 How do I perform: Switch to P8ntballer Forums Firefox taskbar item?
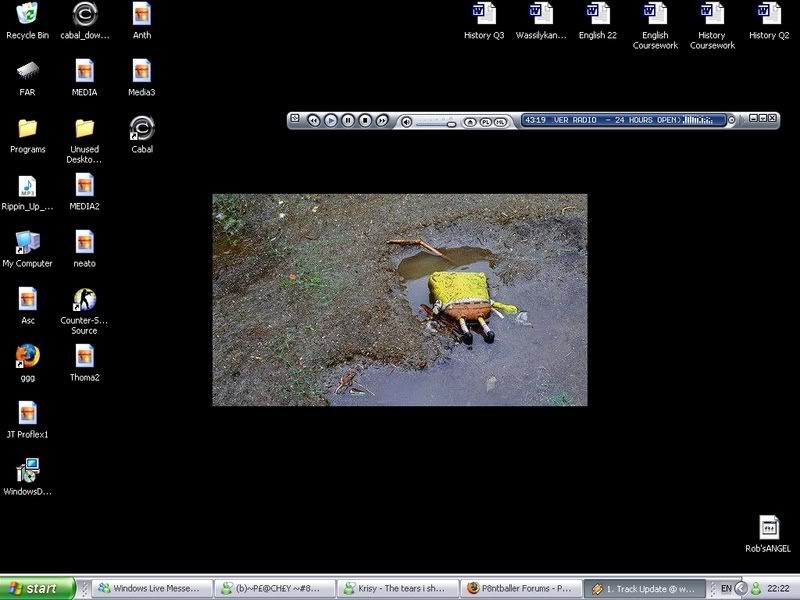coord(520,588)
